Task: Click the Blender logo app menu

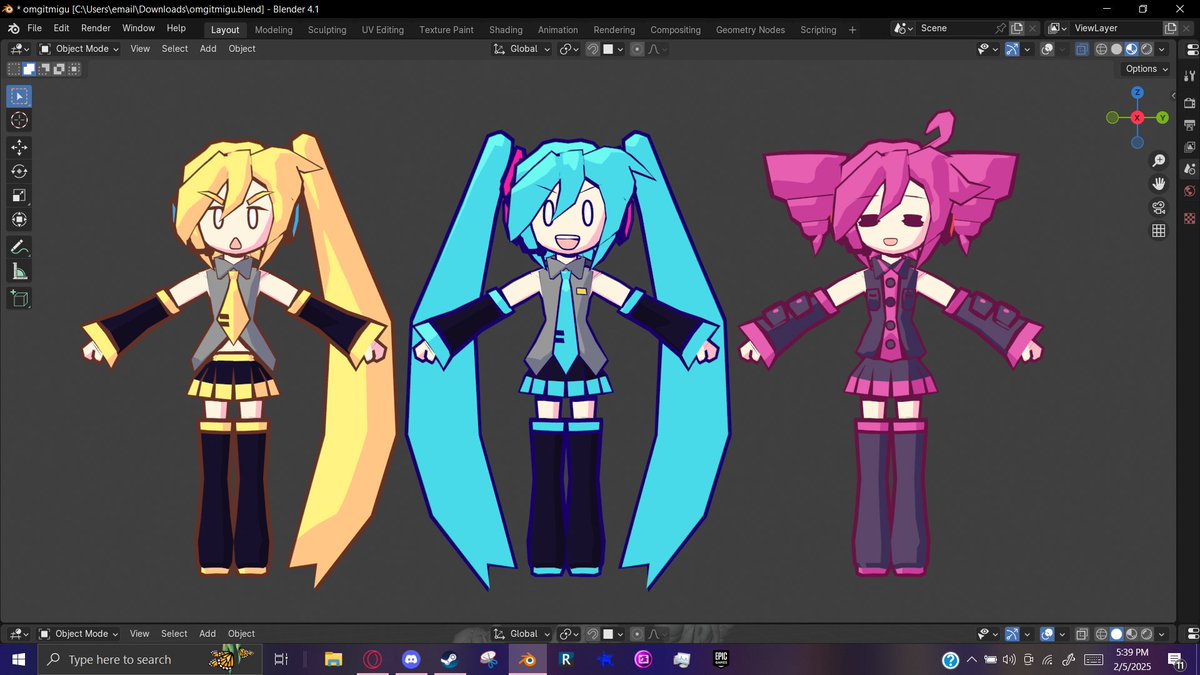Action: pyautogui.click(x=14, y=28)
